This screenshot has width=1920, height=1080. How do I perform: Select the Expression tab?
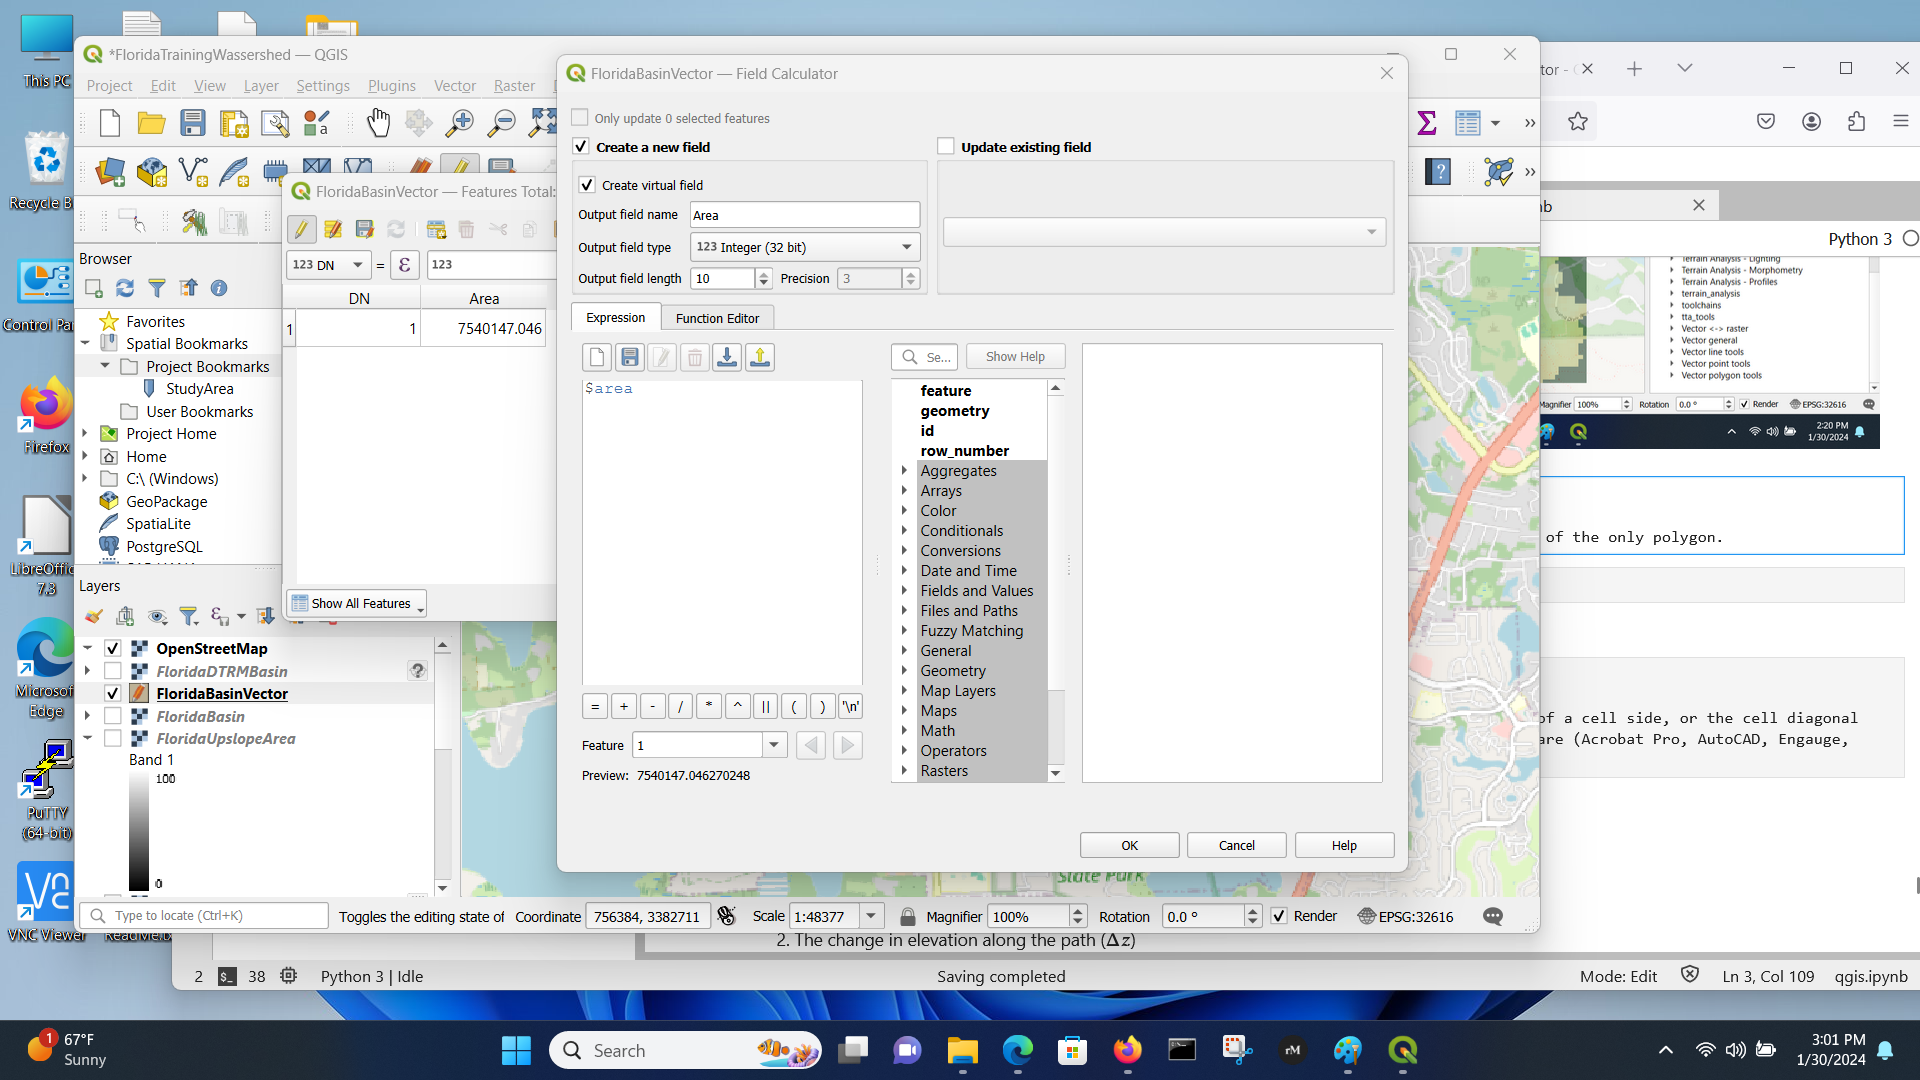615,317
